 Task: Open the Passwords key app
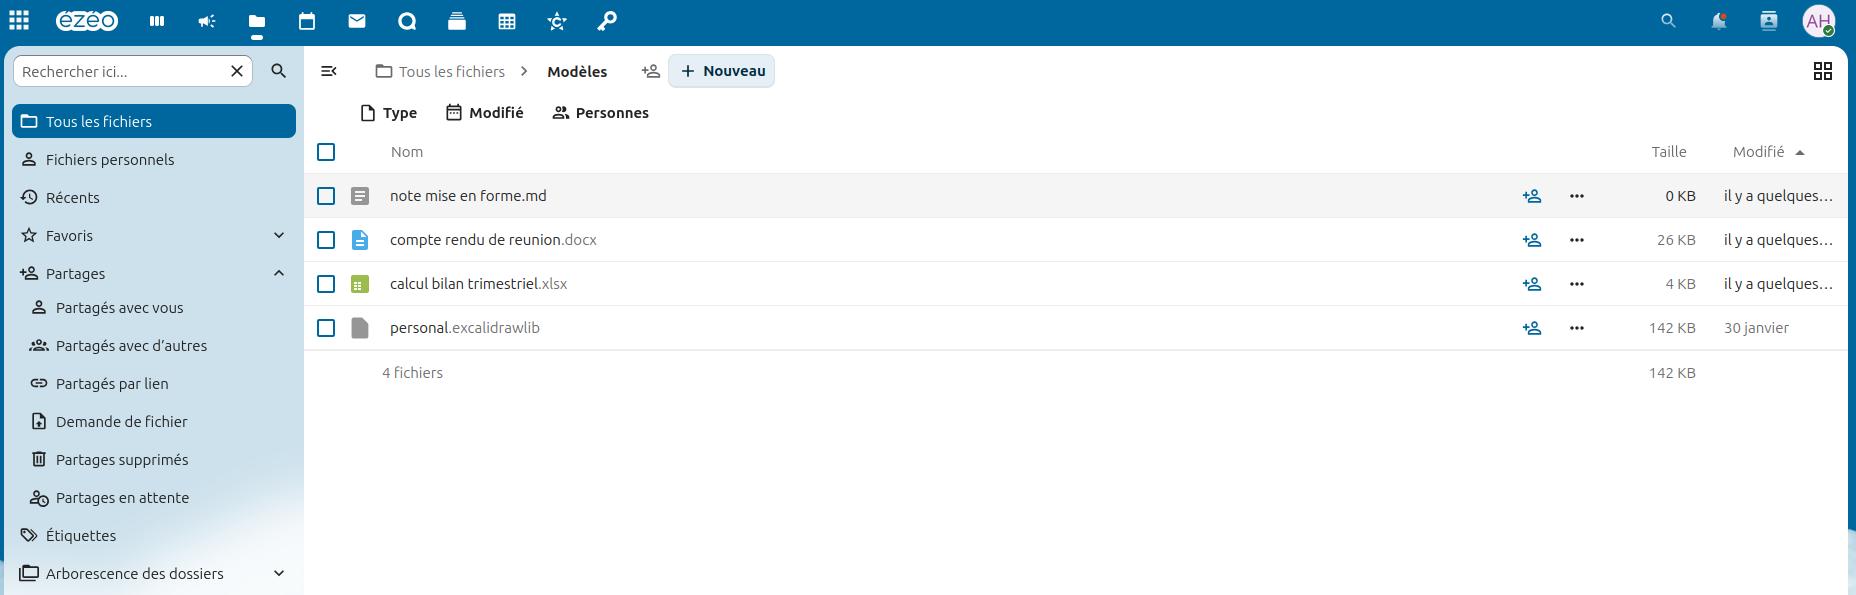pos(607,20)
